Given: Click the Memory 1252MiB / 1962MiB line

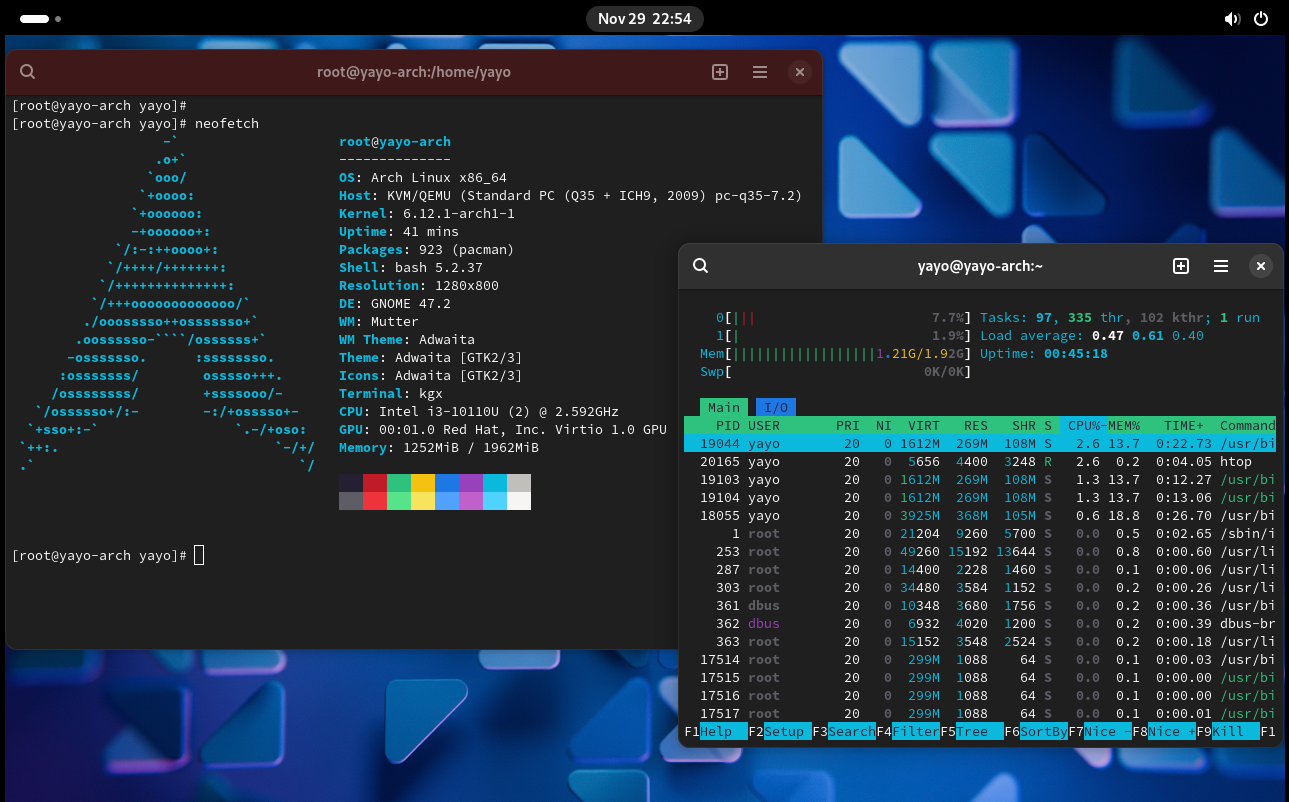Looking at the screenshot, I should point(439,448).
